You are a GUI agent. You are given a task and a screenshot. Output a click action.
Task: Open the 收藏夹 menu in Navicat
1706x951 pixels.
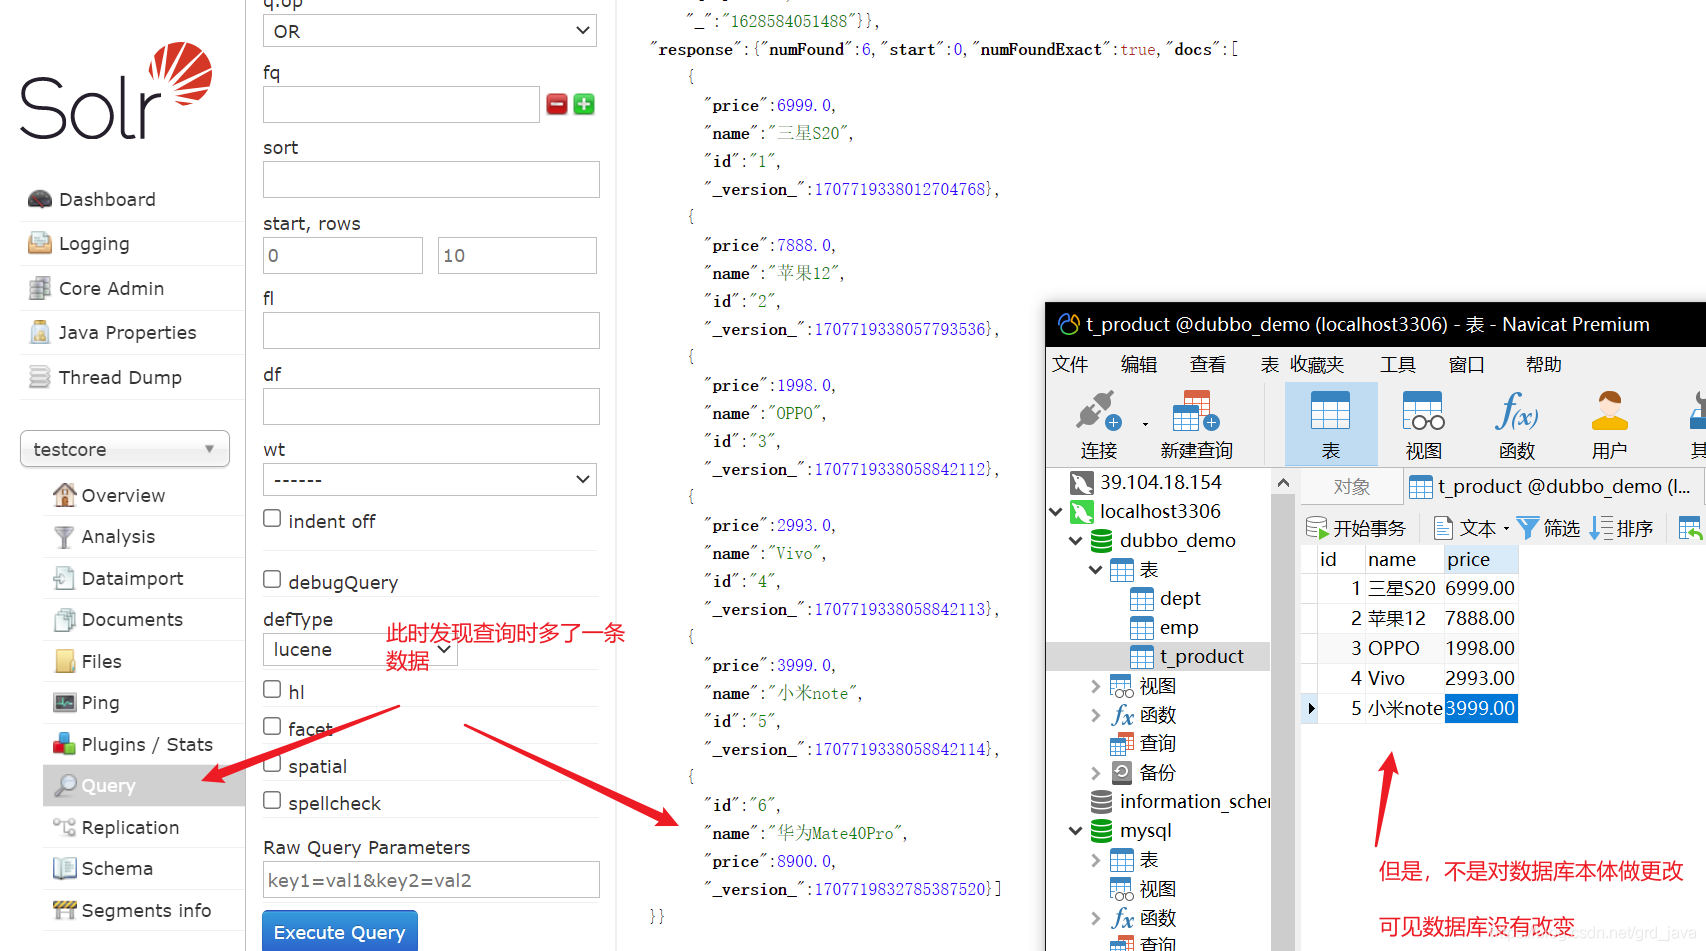pos(1317,365)
